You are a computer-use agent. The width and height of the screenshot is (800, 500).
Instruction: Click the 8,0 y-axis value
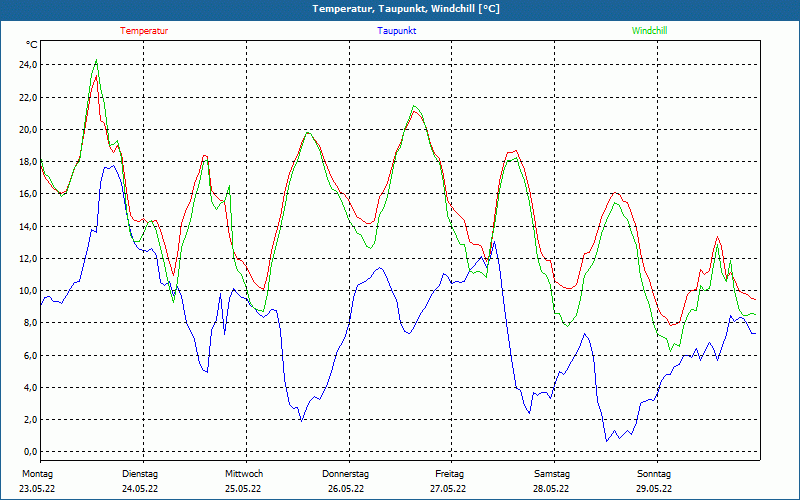click(x=30, y=323)
